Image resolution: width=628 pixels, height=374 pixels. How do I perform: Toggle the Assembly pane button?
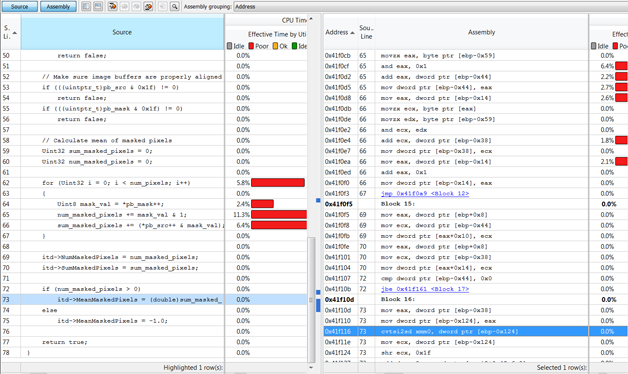[x=58, y=6]
